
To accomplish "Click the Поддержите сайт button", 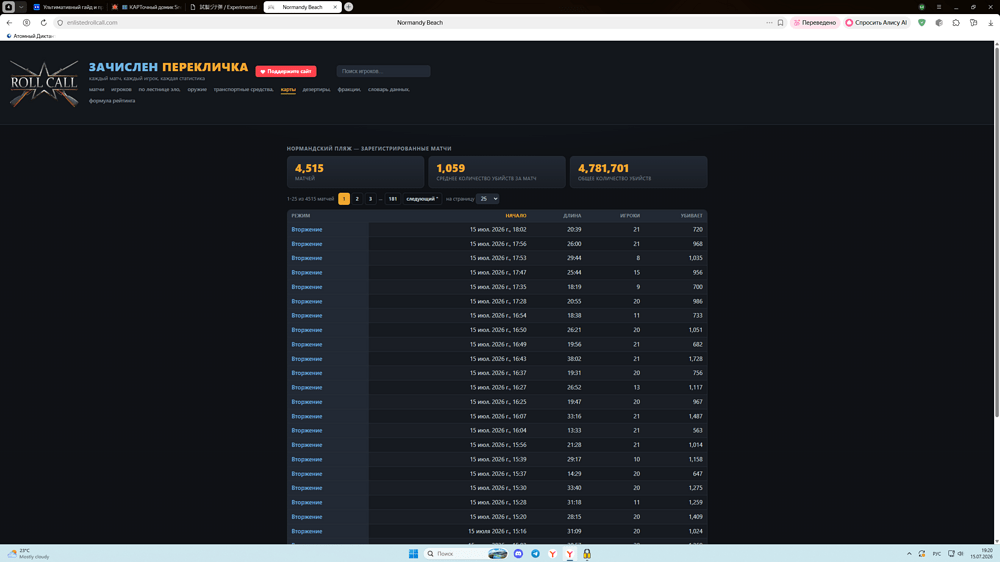I will click(x=286, y=71).
